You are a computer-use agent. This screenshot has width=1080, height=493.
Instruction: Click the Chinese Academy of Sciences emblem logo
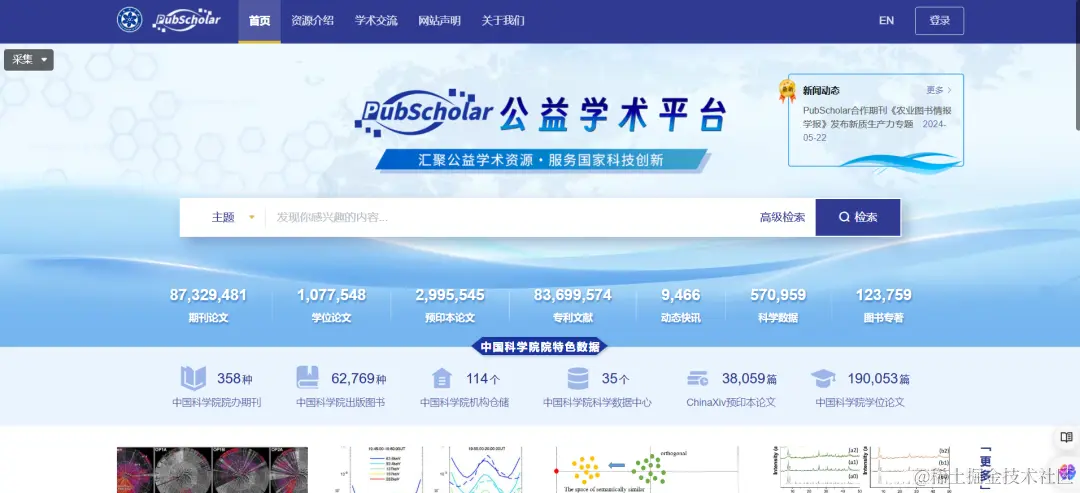(x=129, y=20)
